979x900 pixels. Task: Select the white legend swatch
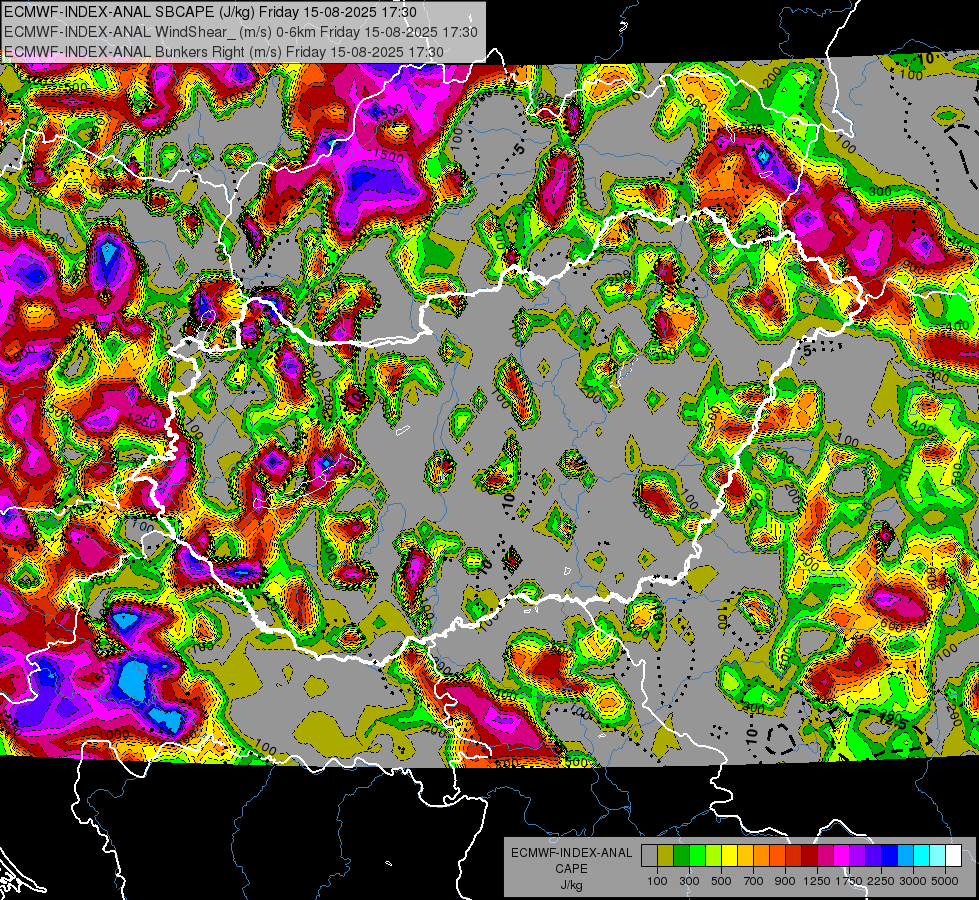tap(953, 856)
